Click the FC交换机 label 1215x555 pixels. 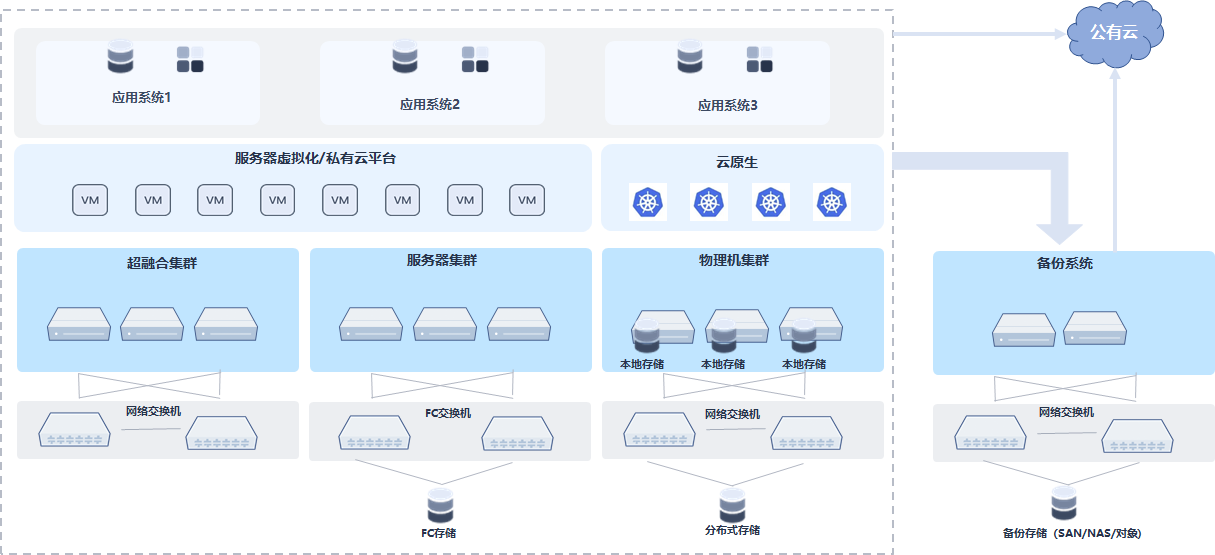coord(448,413)
